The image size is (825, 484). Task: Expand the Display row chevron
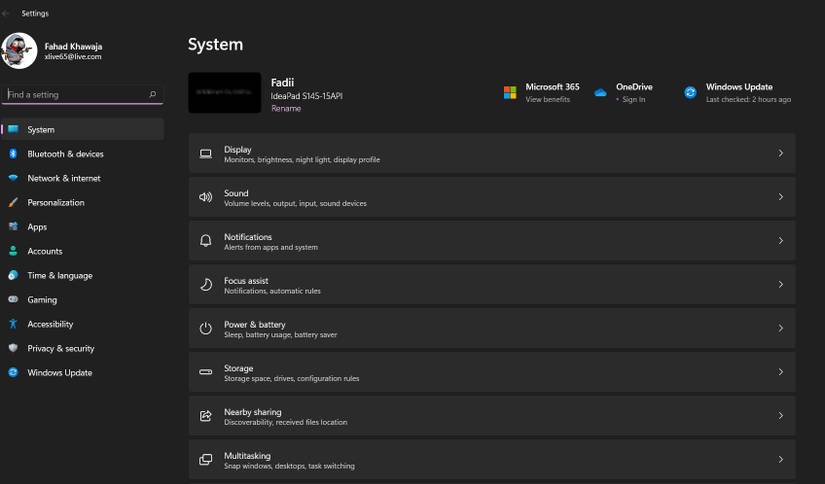point(780,153)
